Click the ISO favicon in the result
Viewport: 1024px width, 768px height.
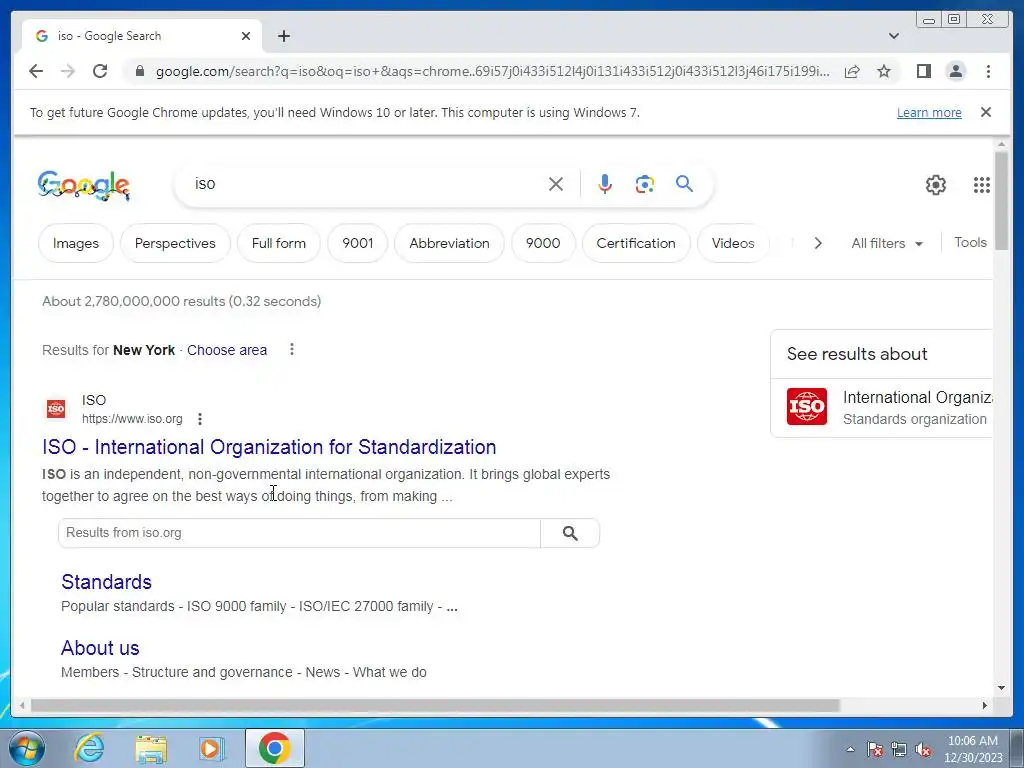(x=56, y=409)
